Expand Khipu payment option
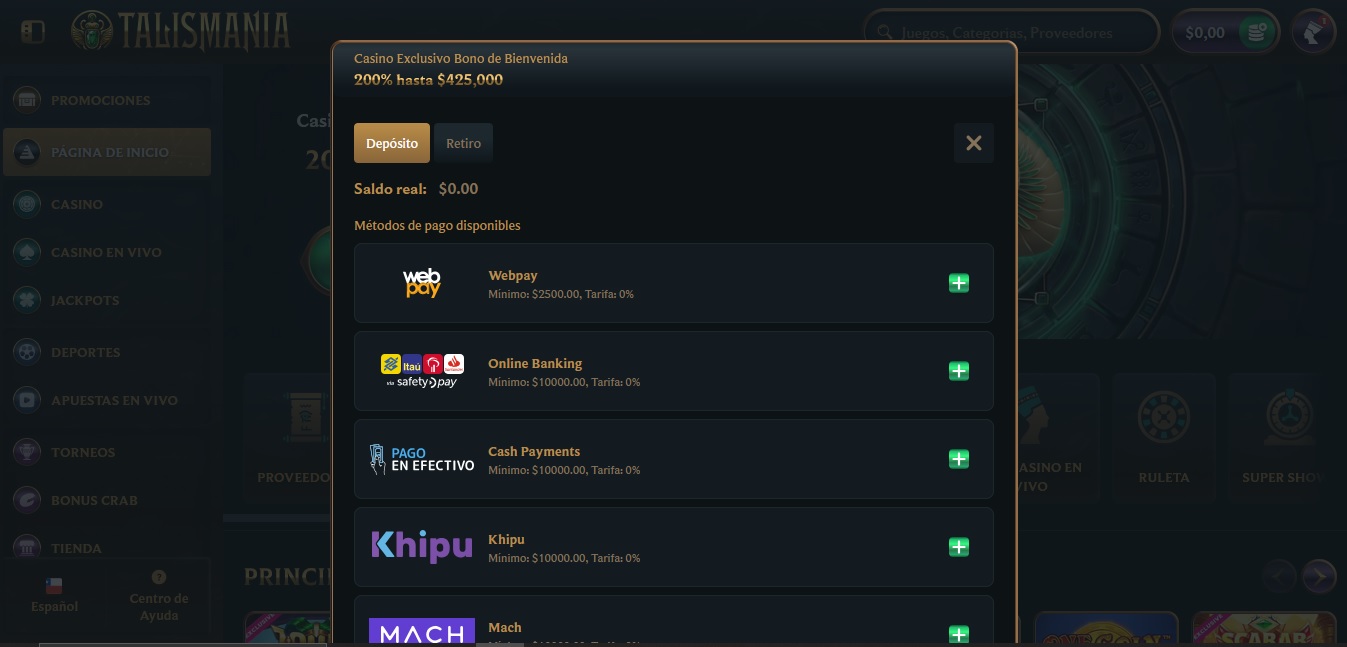 click(958, 547)
